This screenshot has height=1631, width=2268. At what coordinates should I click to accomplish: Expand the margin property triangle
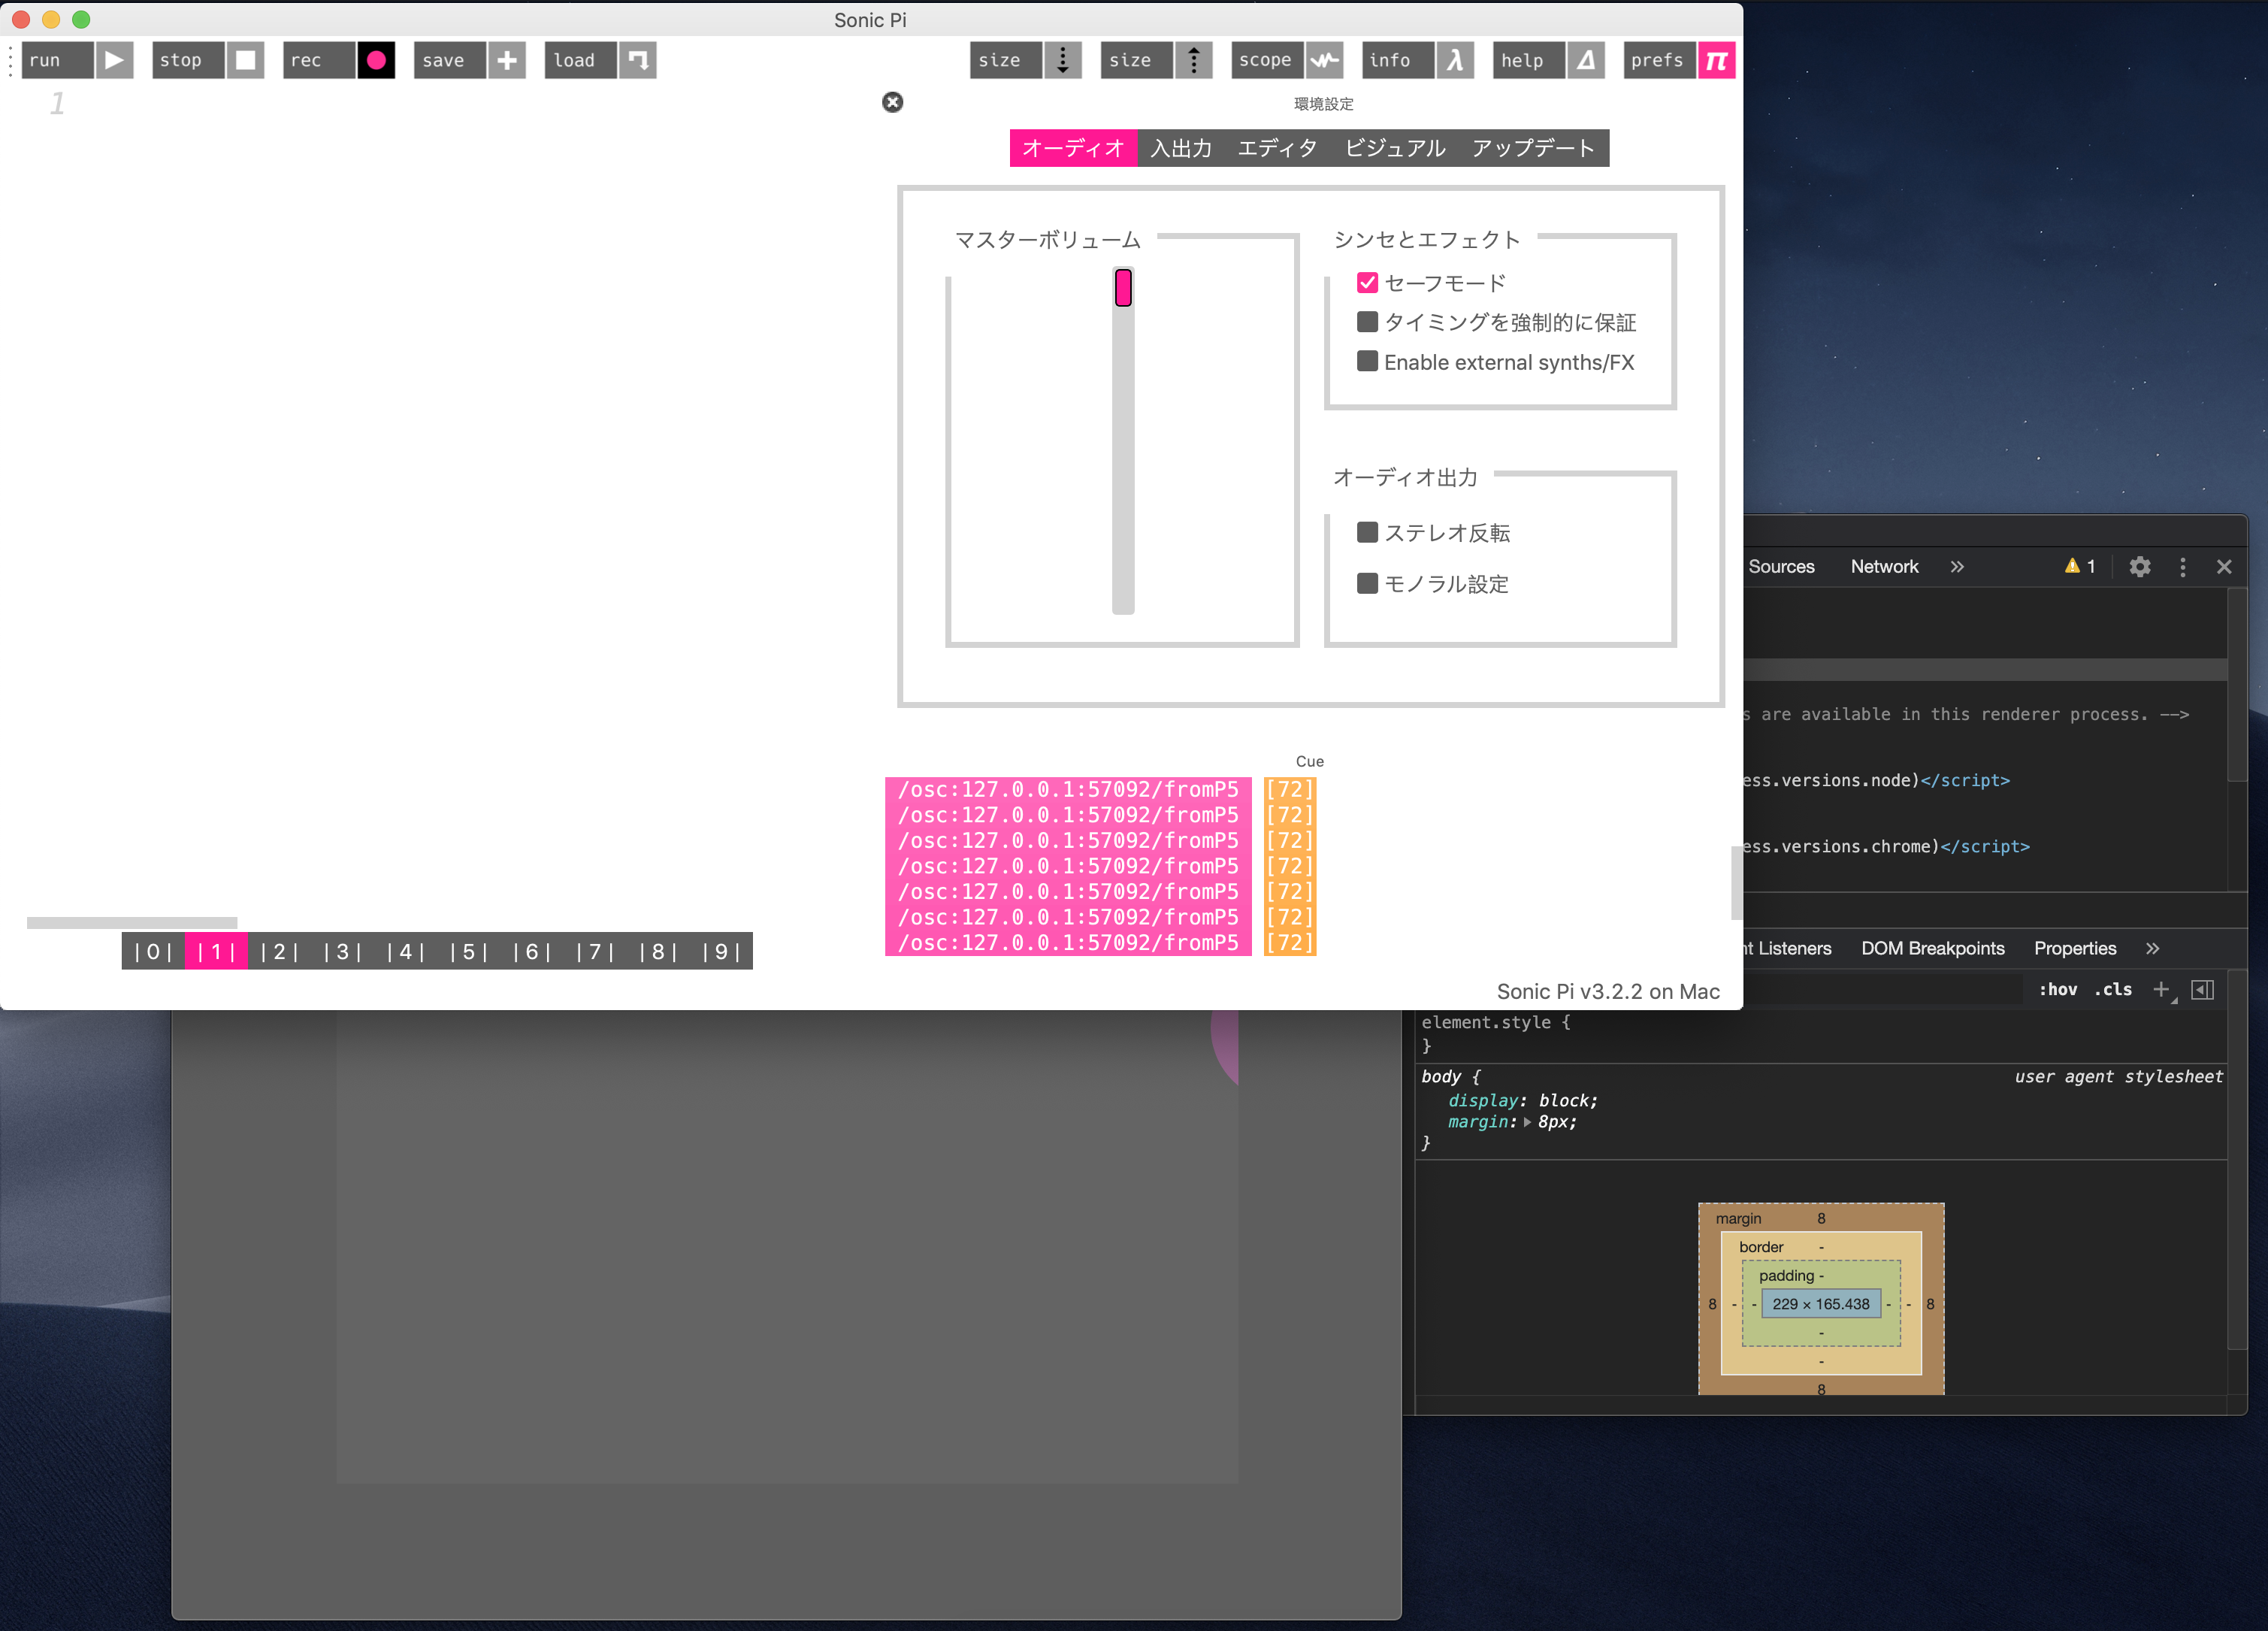(1527, 1122)
